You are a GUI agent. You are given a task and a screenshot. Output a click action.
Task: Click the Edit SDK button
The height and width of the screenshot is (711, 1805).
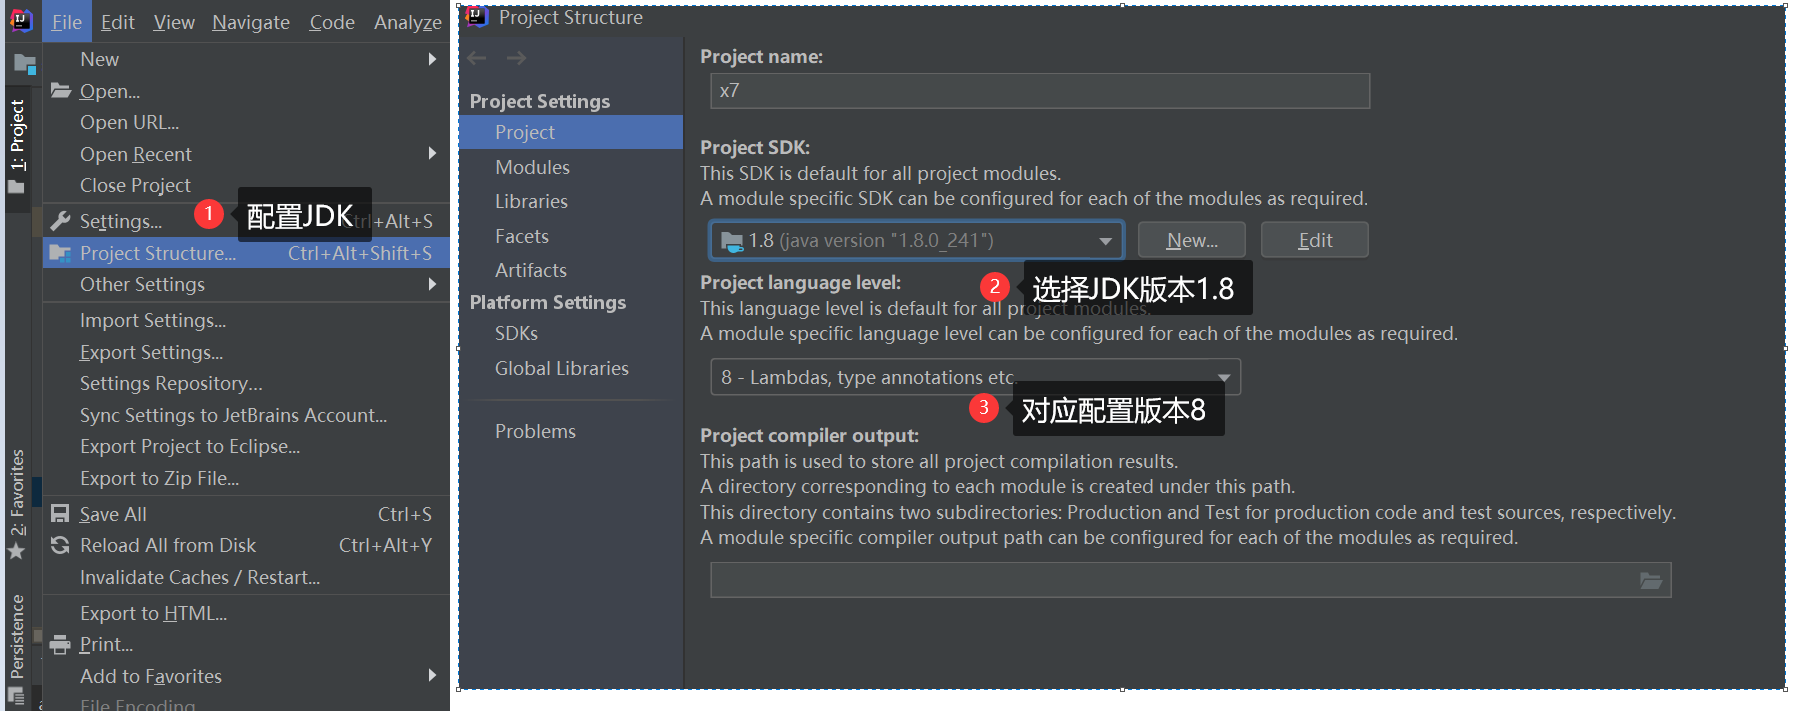1314,241
